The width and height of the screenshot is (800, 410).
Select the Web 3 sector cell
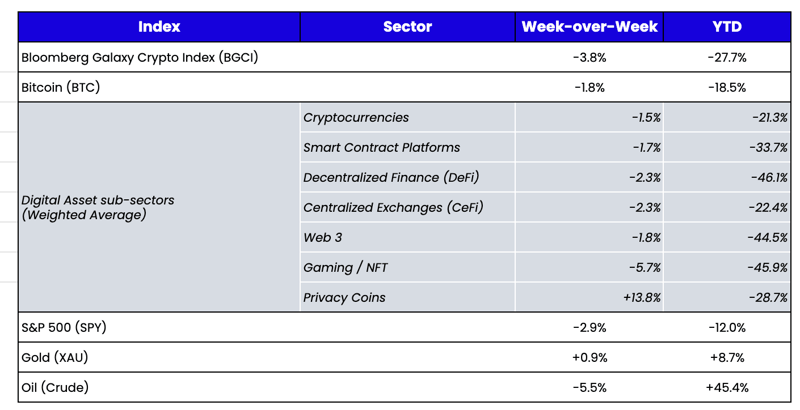click(x=323, y=238)
